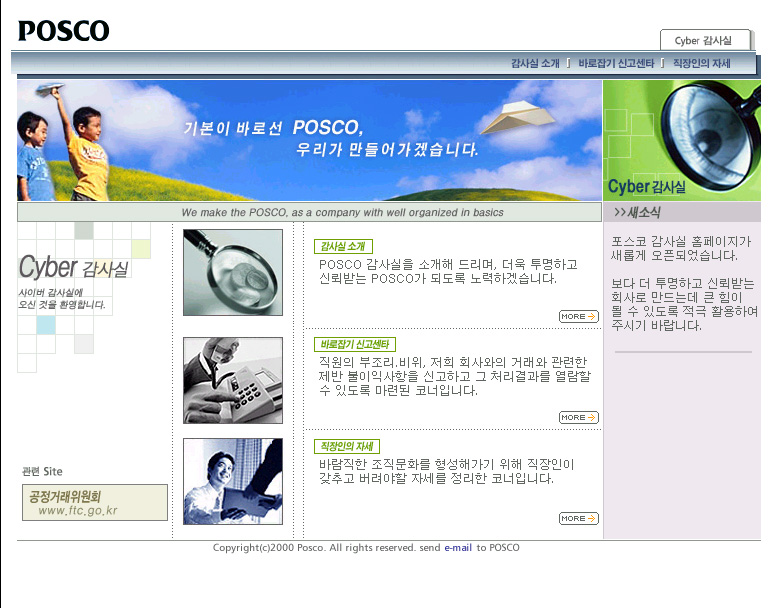Open 직장인의 자세 in top navigation
This screenshot has height=608, width=776.
pos(701,63)
